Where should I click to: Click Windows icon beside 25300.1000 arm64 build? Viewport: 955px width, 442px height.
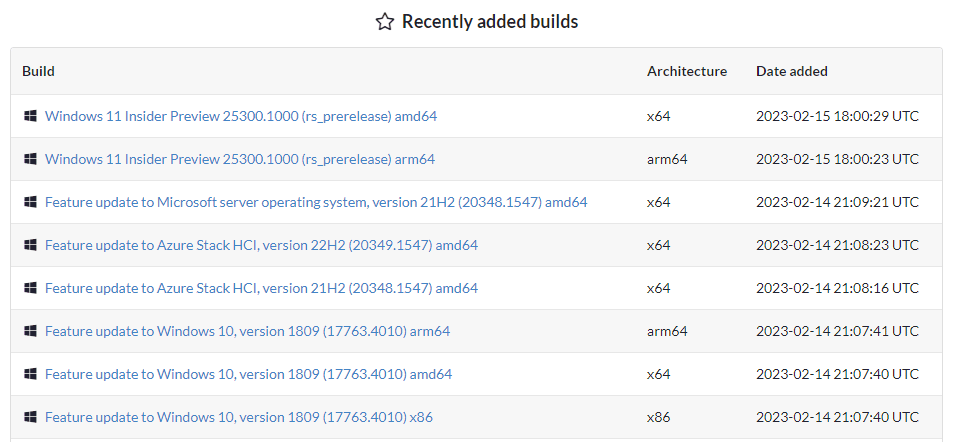click(x=30, y=159)
